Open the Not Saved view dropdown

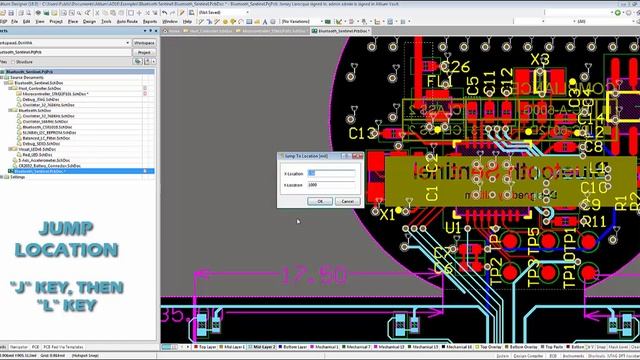coord(248,13)
